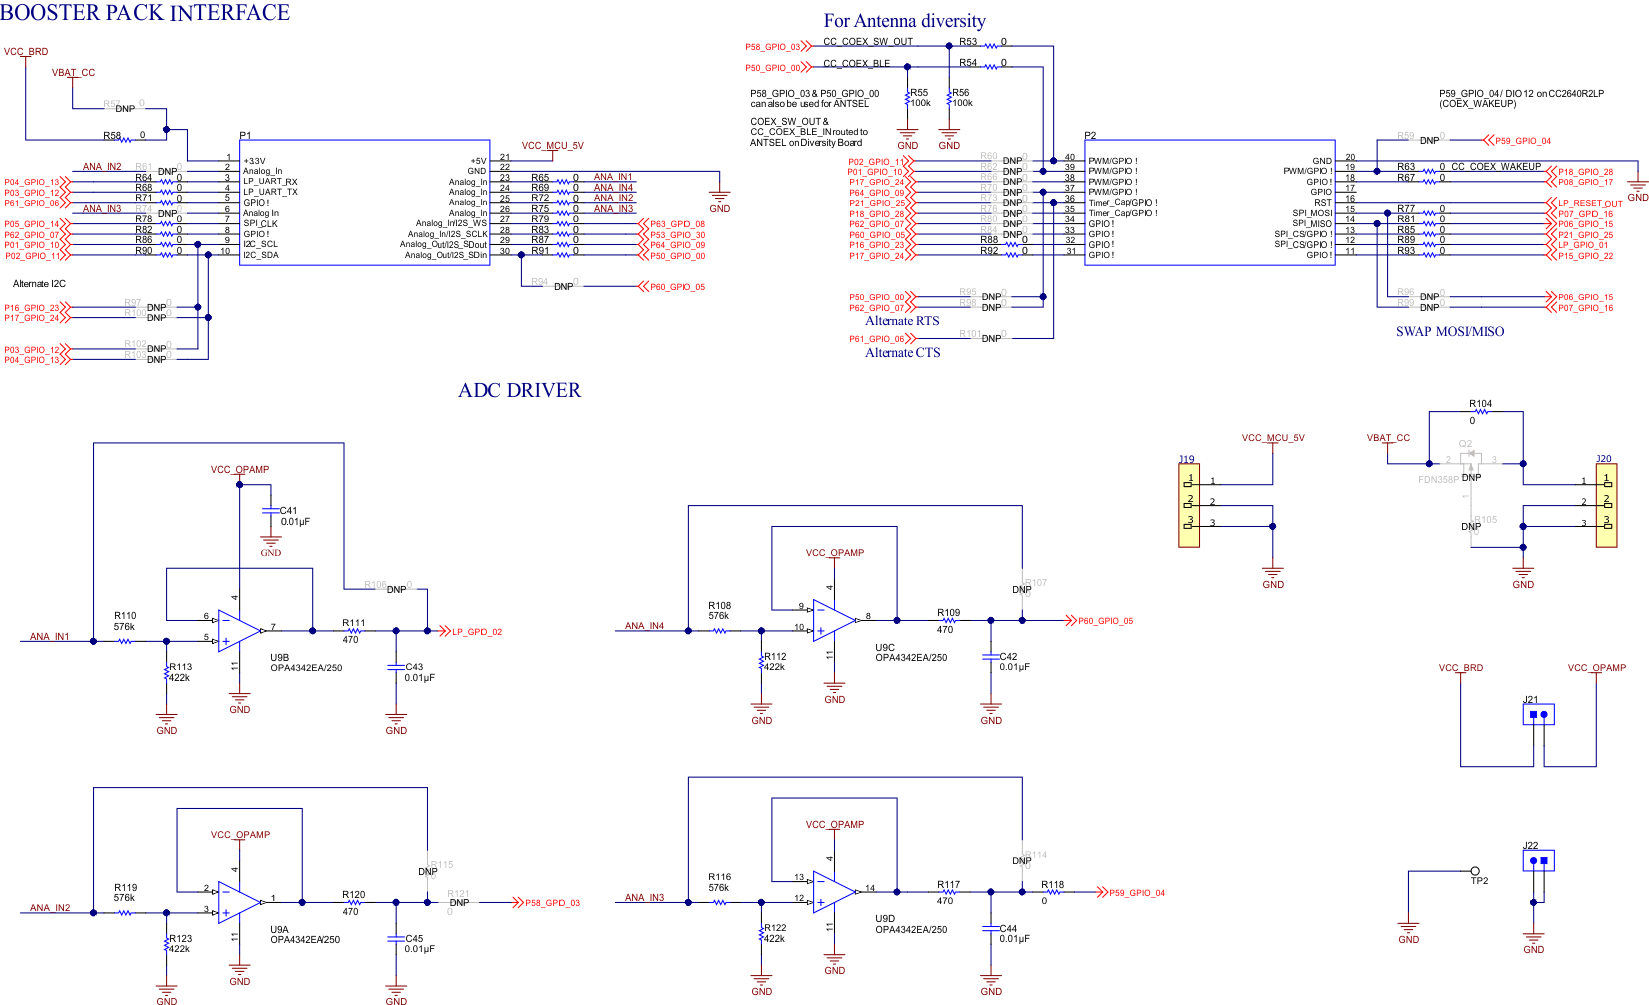The image size is (1649, 1005).
Task: Click the J19 three-pin header symbol
Action: (x=1189, y=506)
